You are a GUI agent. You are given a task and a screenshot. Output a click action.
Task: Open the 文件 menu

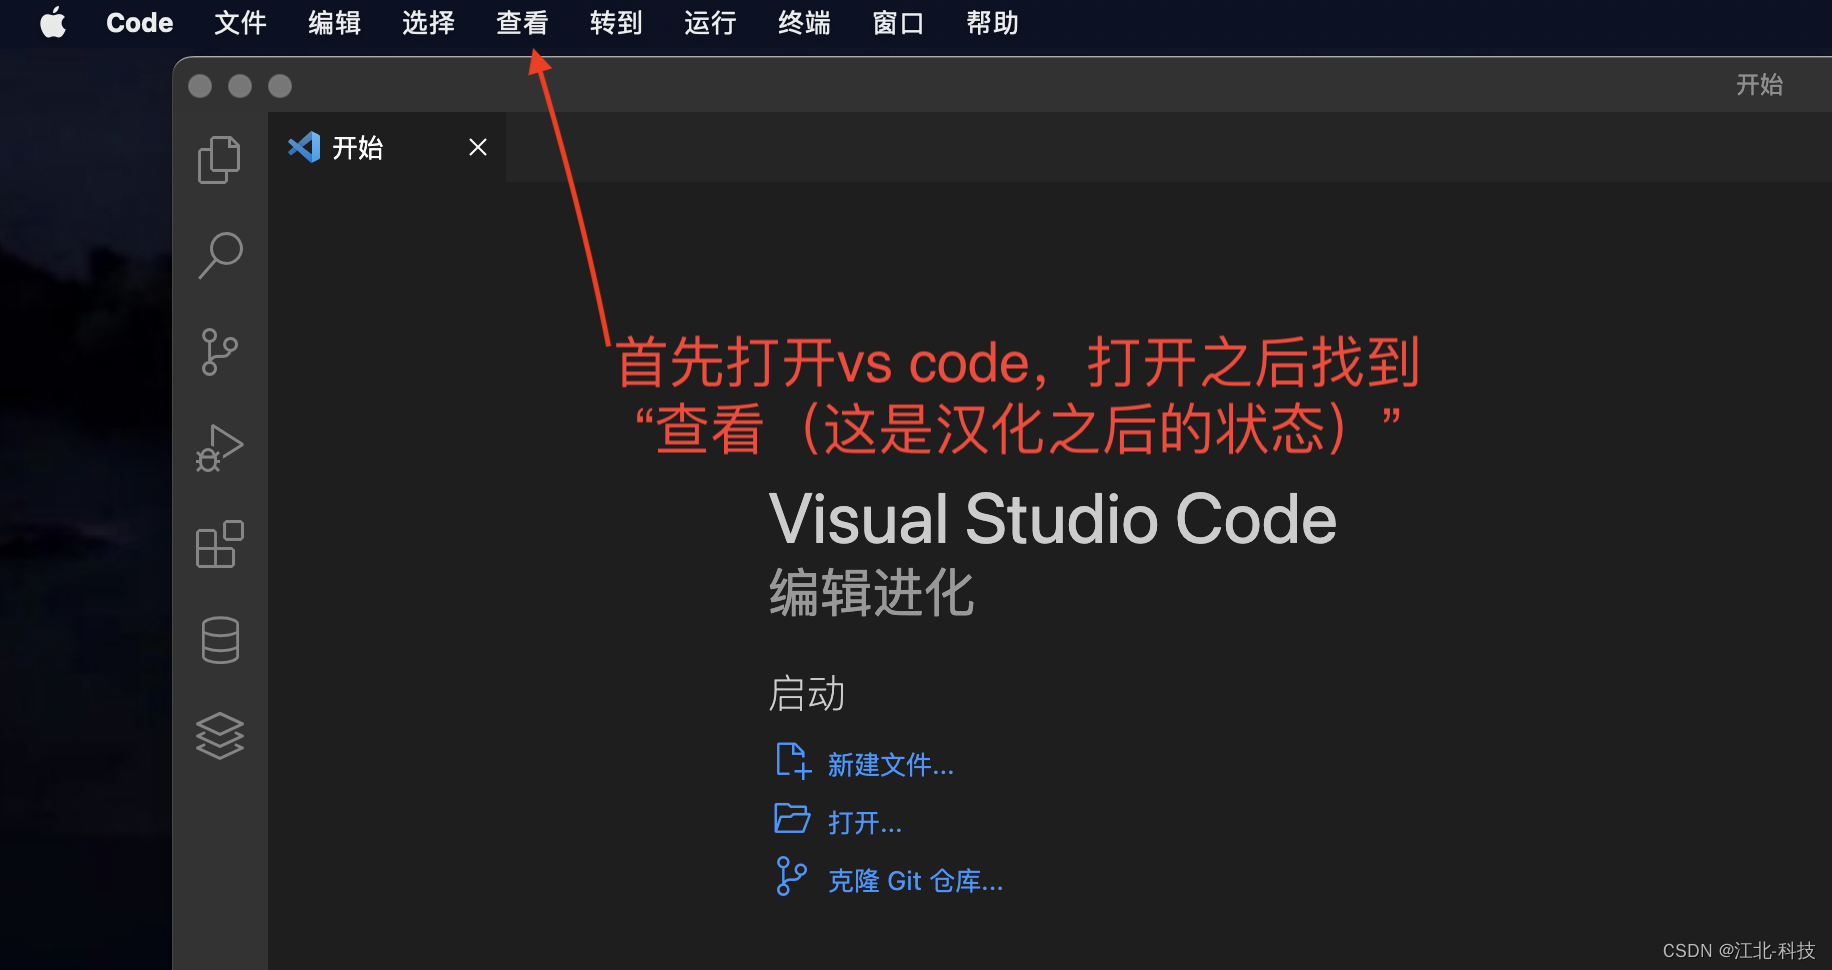click(x=240, y=22)
